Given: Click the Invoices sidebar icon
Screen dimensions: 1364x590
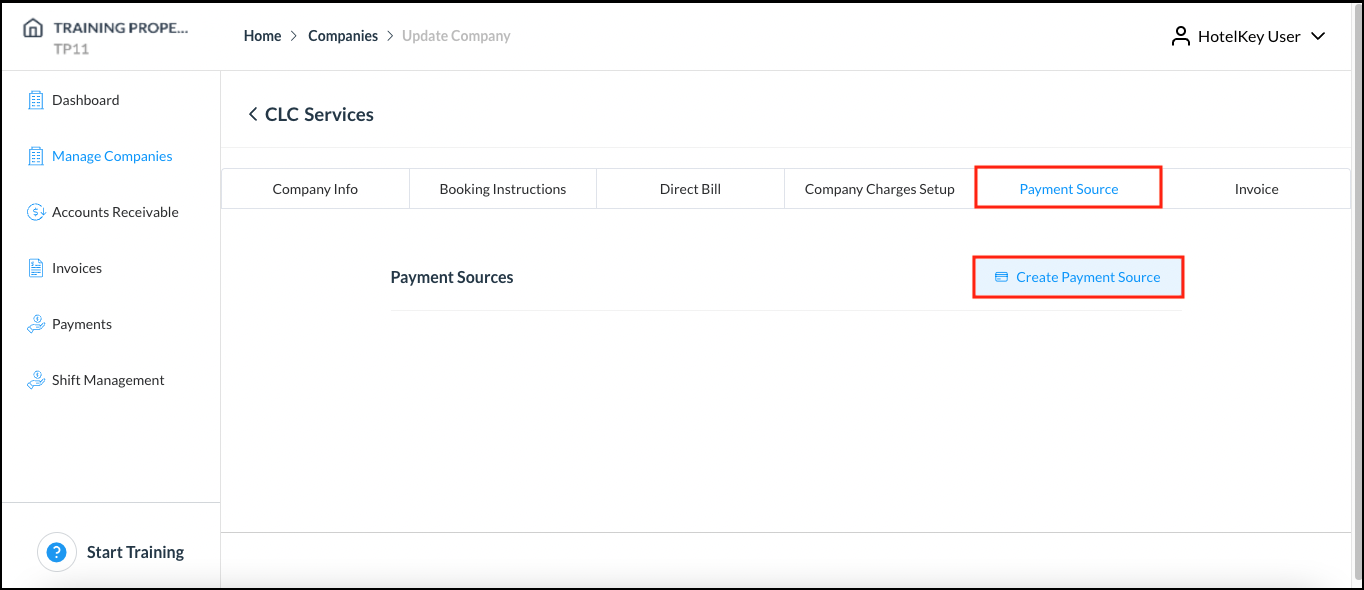Looking at the screenshot, I should click(37, 267).
